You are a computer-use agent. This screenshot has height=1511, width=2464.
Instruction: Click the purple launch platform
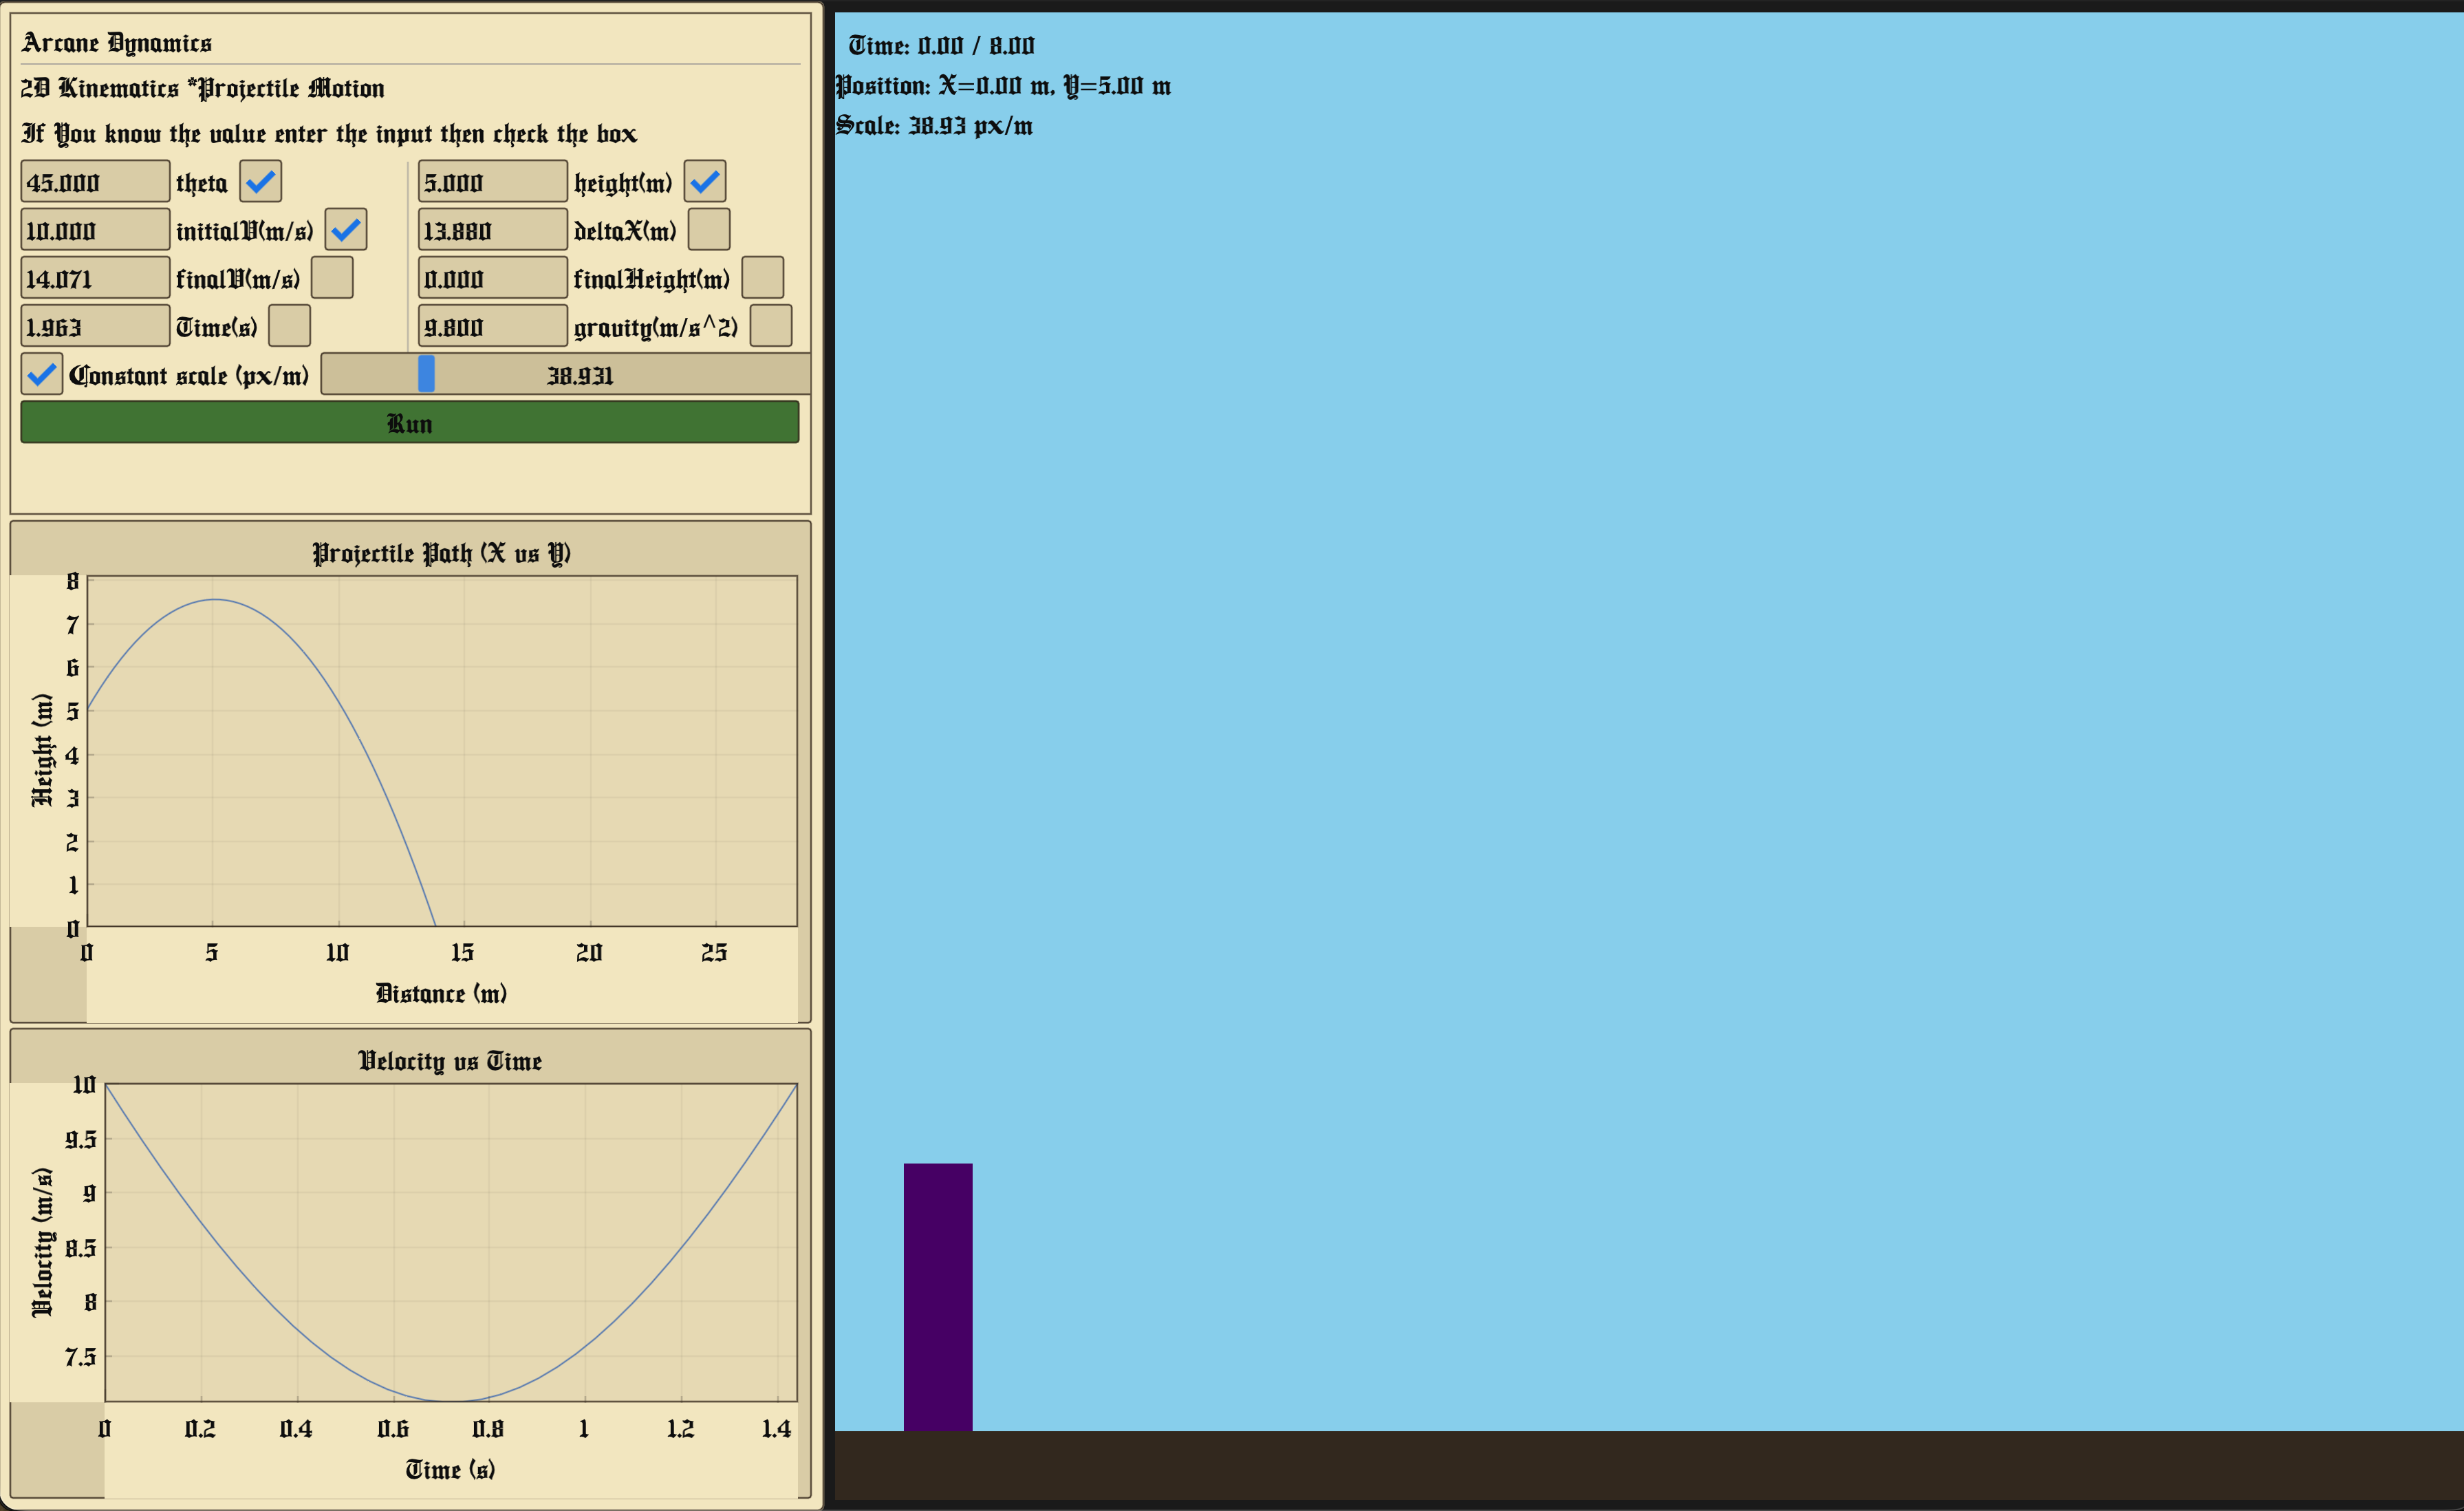938,1296
